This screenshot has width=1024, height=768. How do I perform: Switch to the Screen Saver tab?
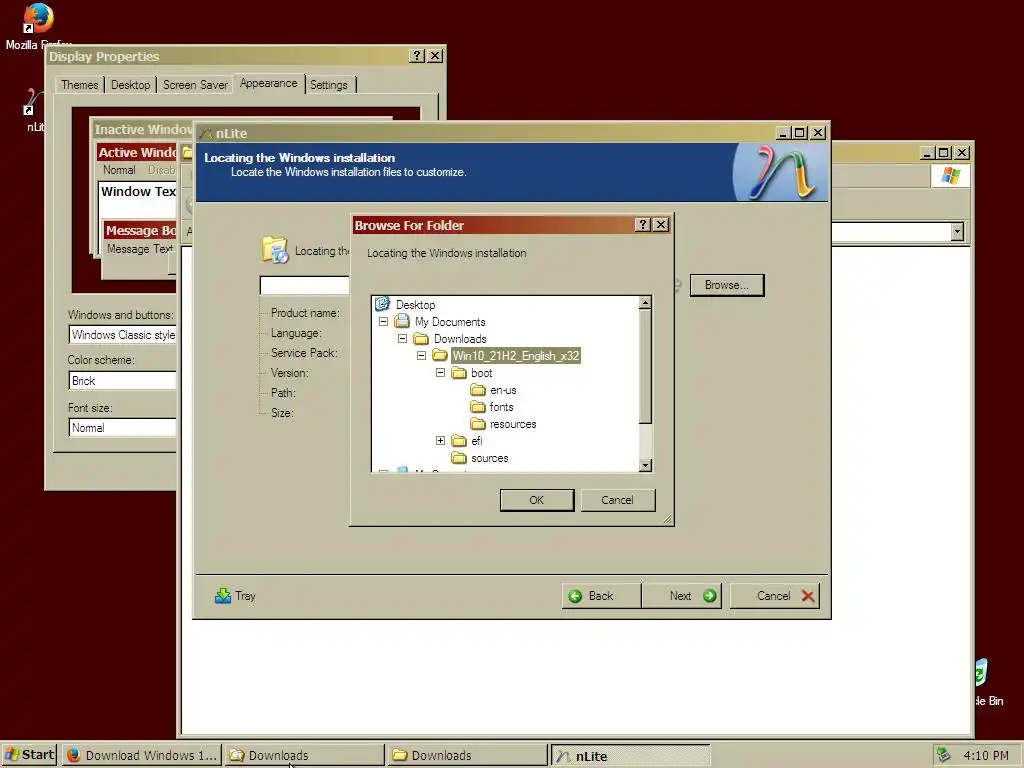[x=195, y=85]
